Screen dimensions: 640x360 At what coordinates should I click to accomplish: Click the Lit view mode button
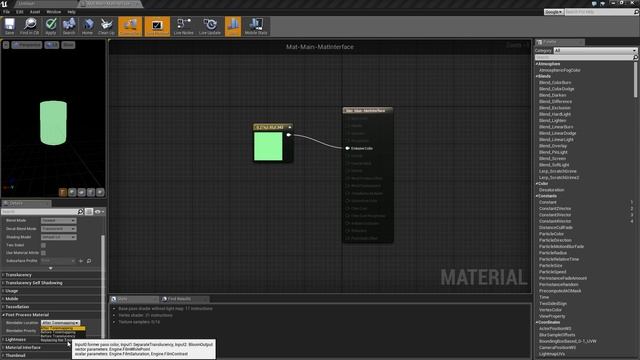coord(52,45)
